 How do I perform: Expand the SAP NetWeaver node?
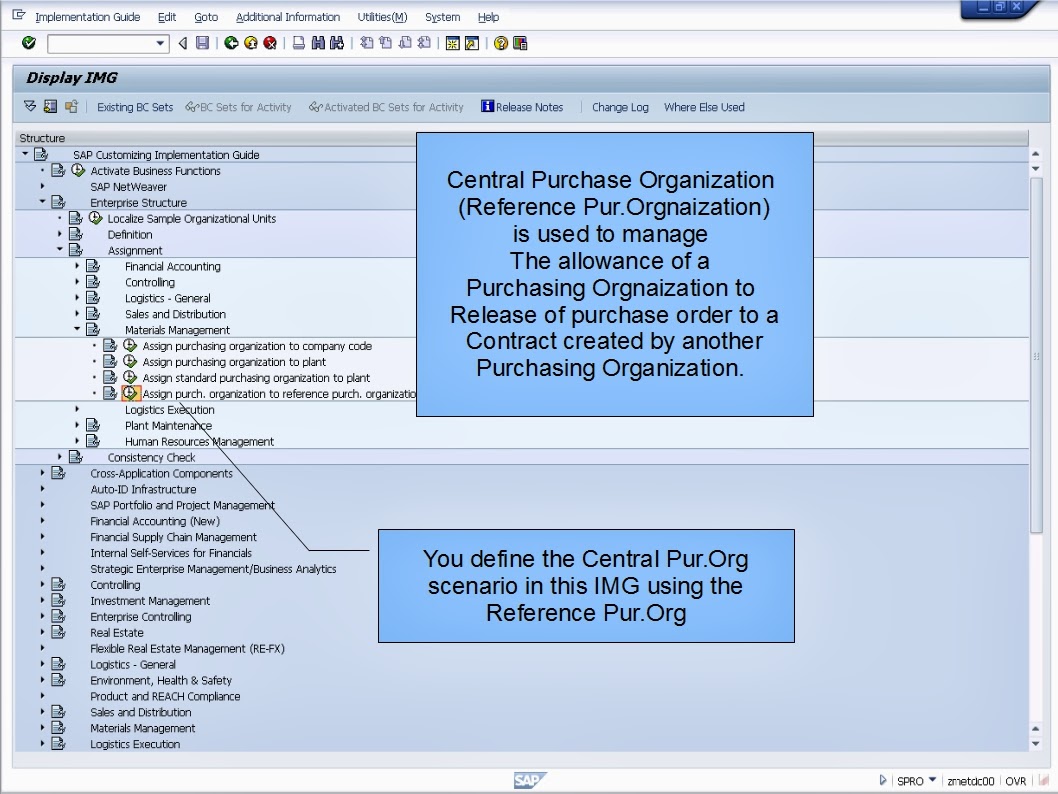click(42, 186)
